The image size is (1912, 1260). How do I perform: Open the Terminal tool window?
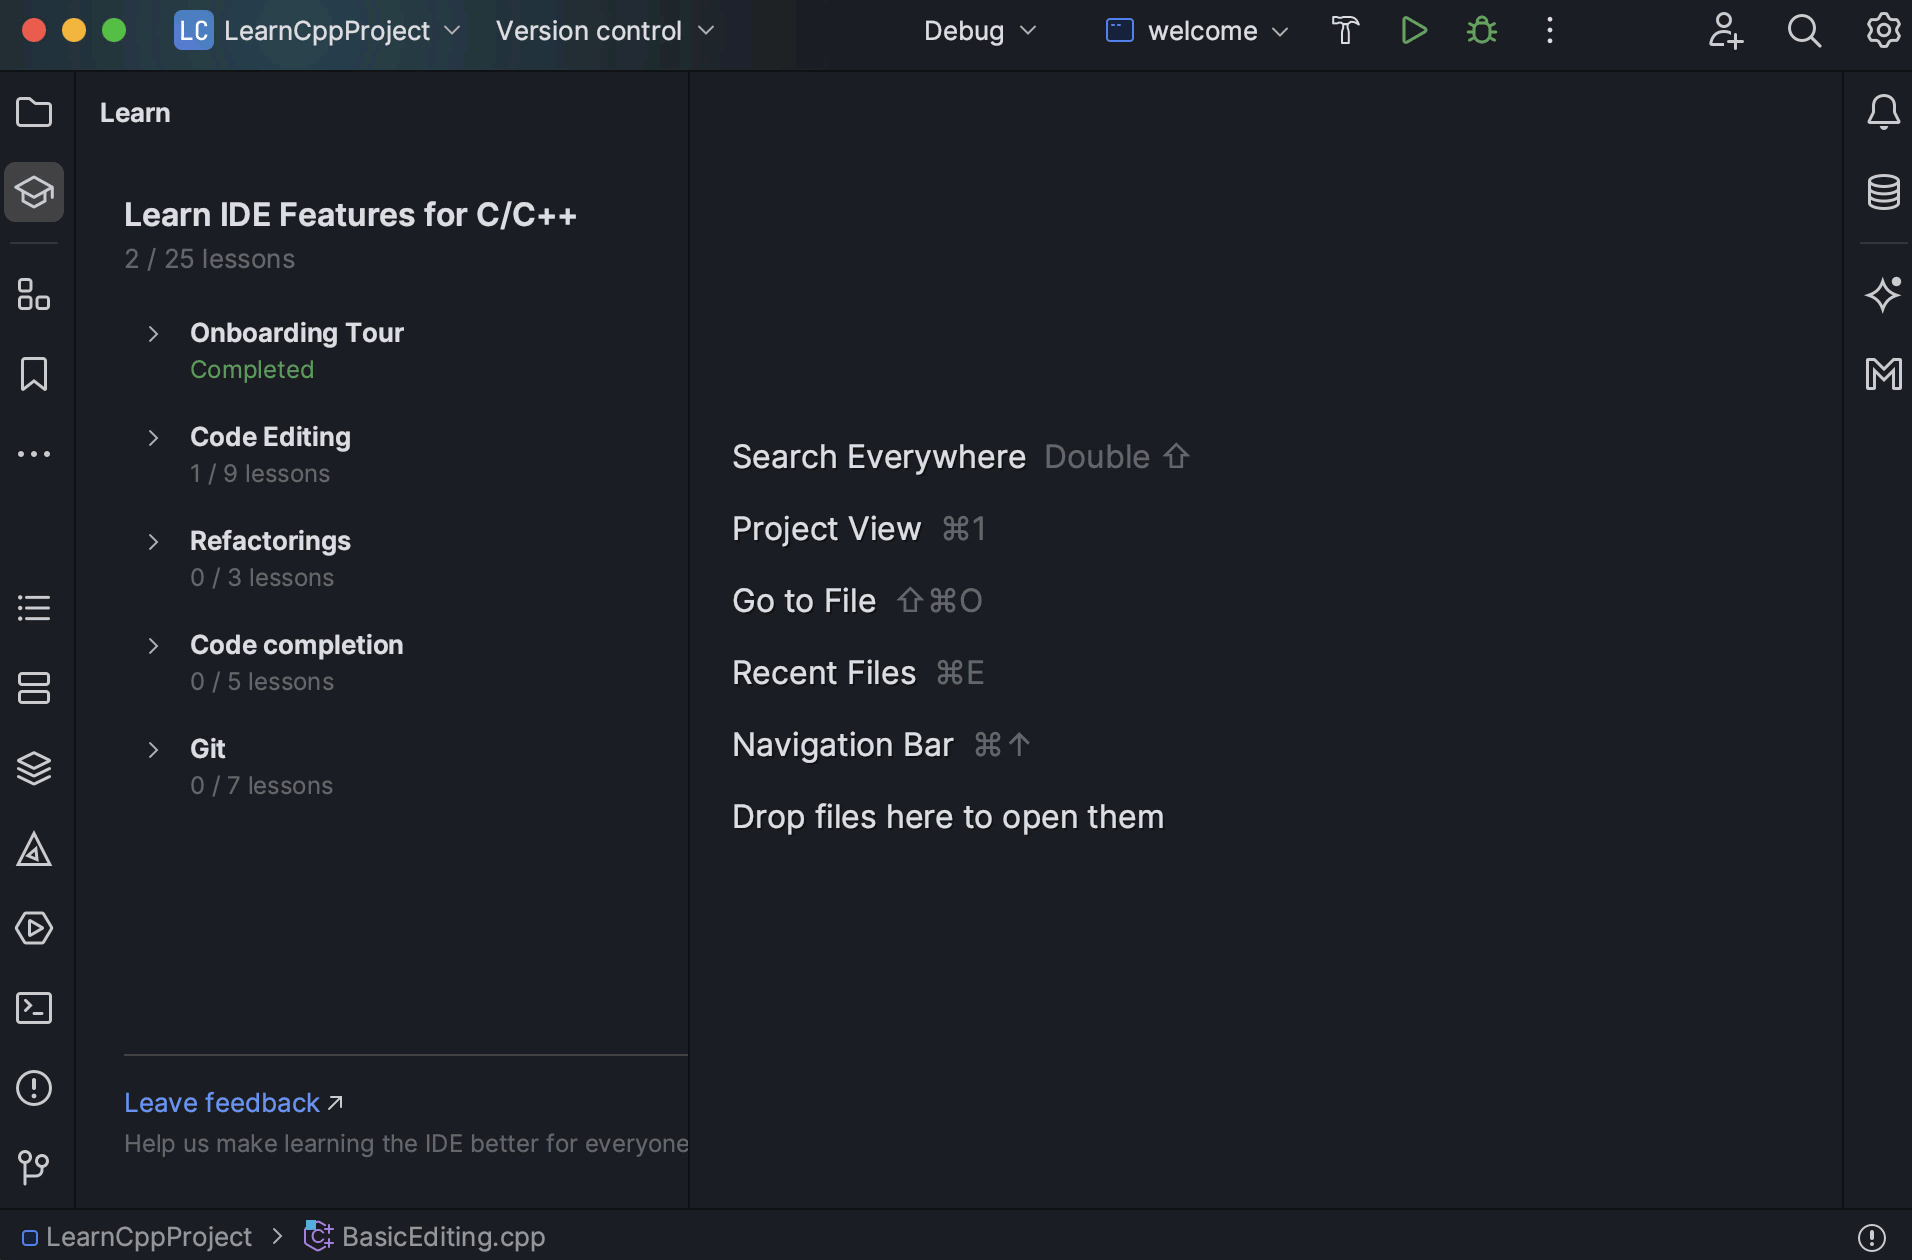[x=34, y=1008]
